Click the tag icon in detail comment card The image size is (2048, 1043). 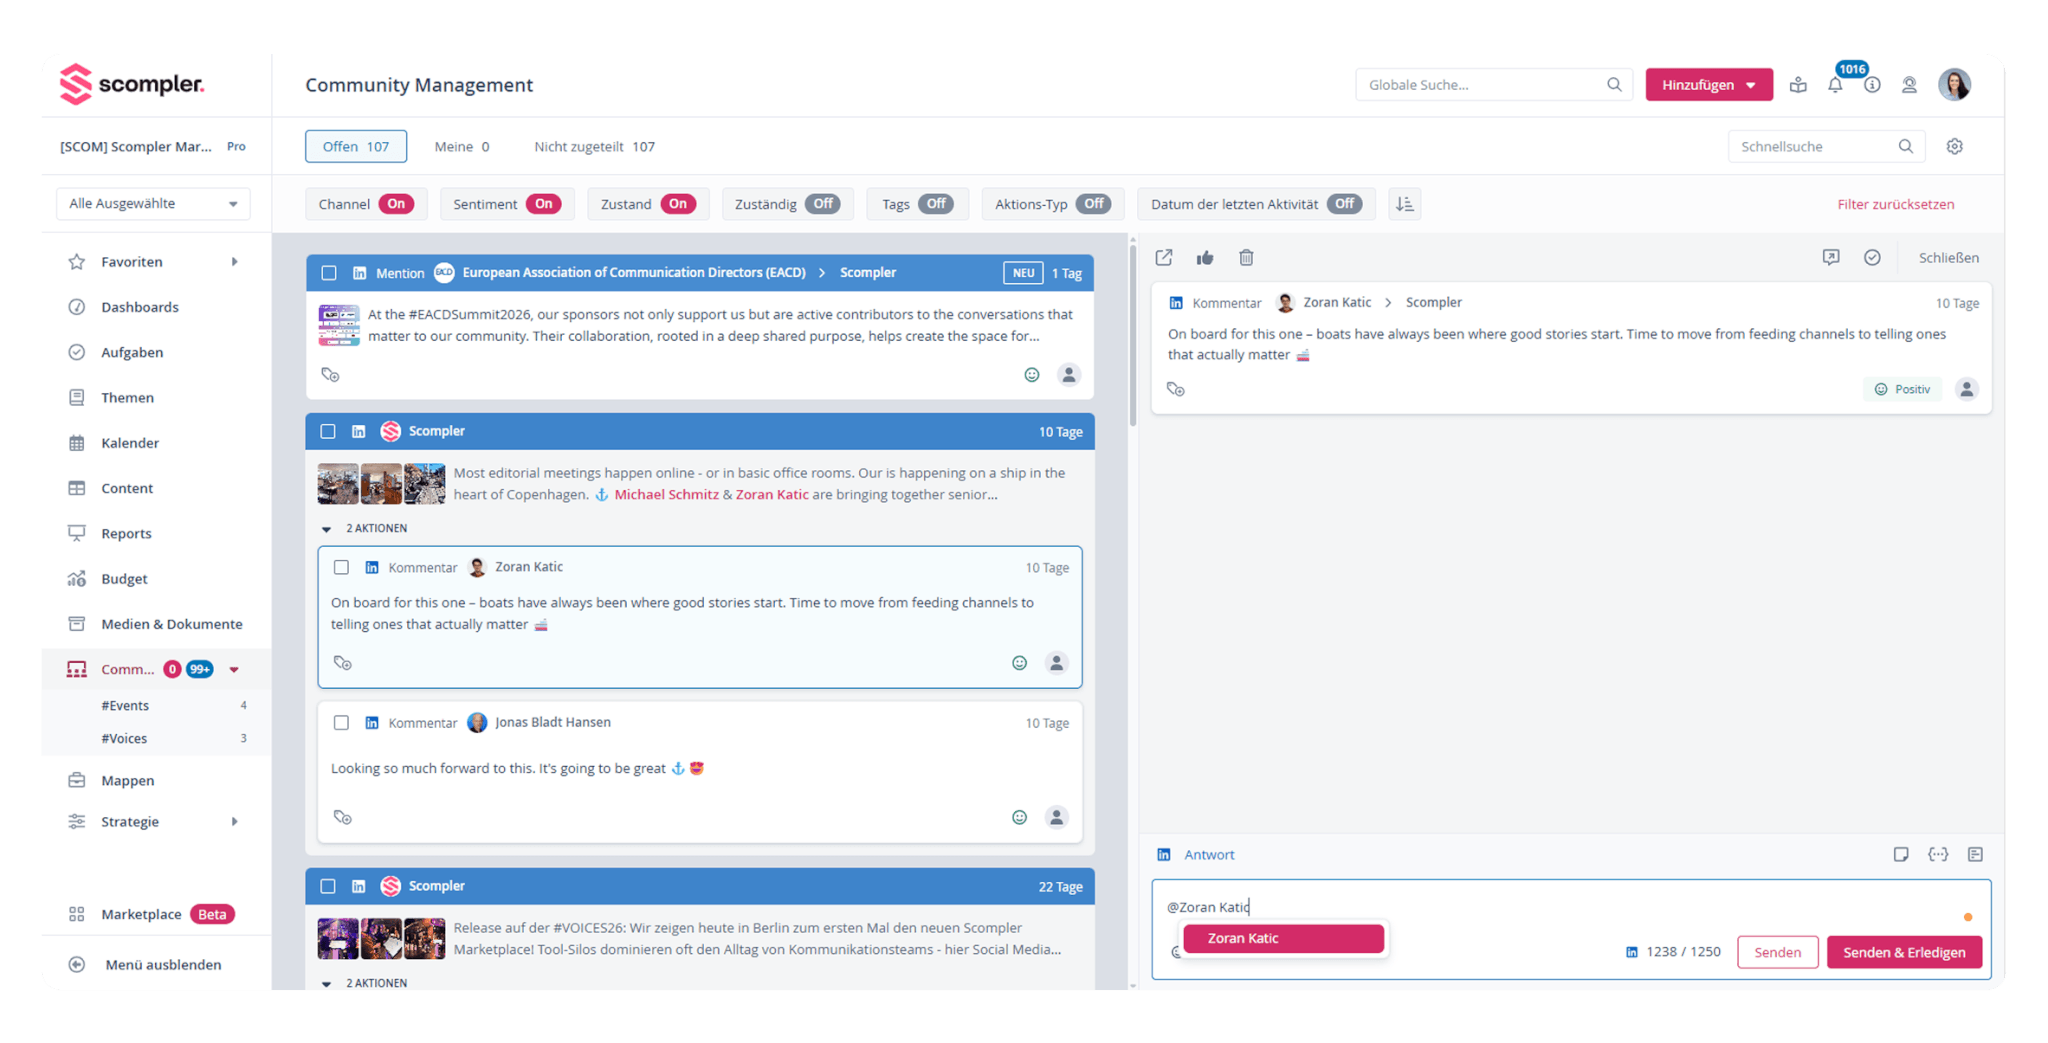(x=1176, y=389)
